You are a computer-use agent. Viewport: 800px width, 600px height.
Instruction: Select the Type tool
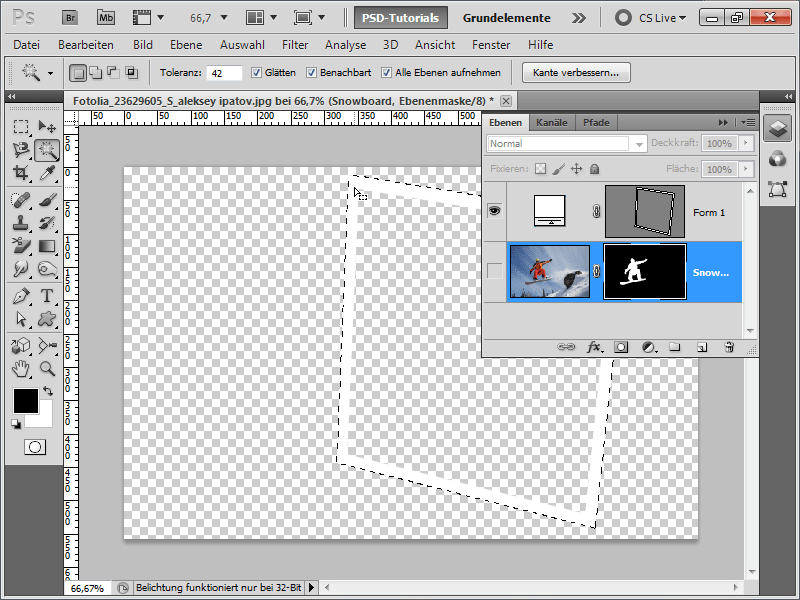click(47, 296)
